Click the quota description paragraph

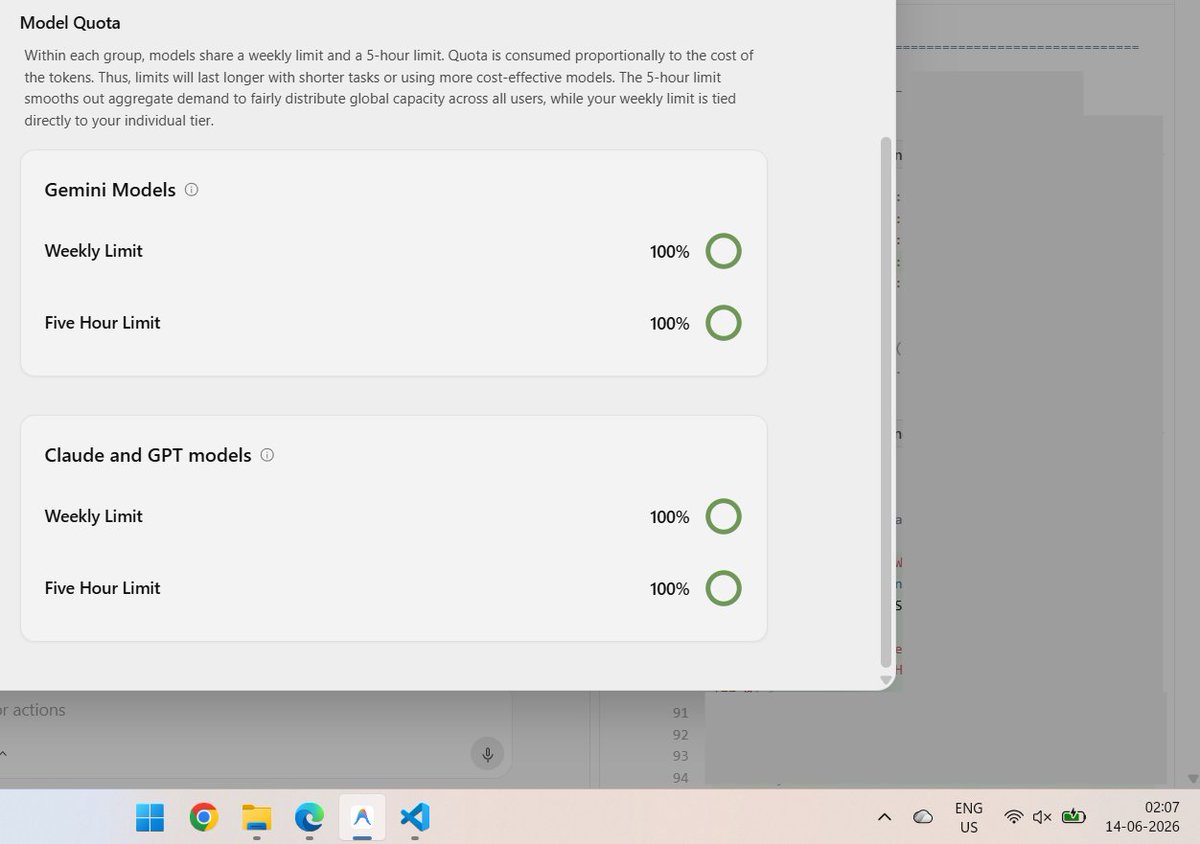[389, 88]
